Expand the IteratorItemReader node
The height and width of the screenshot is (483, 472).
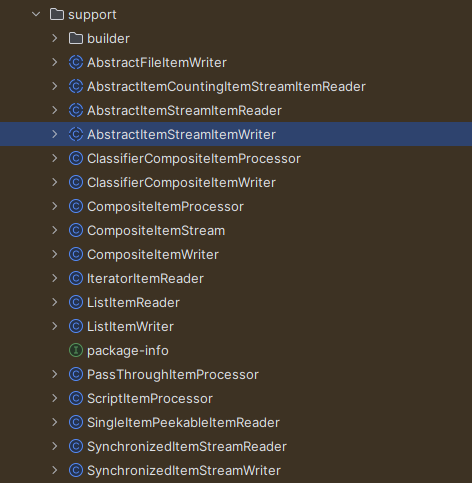[55, 278]
